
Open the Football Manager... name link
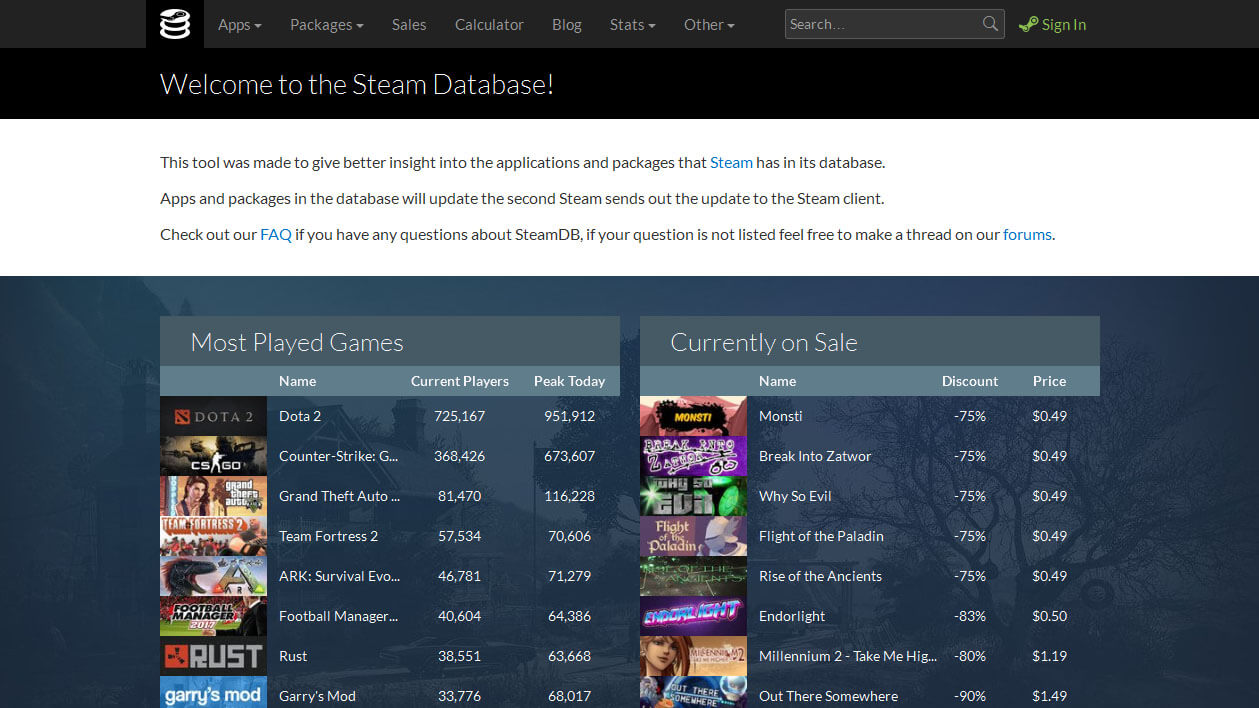339,616
